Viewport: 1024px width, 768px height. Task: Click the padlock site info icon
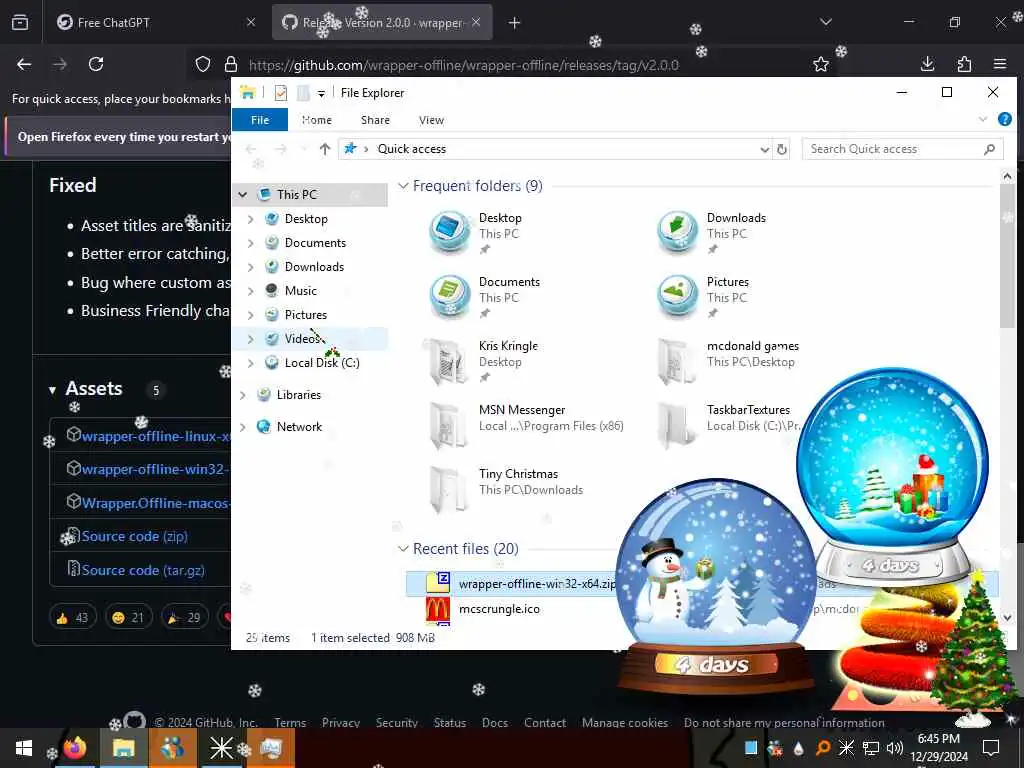pyautogui.click(x=231, y=64)
